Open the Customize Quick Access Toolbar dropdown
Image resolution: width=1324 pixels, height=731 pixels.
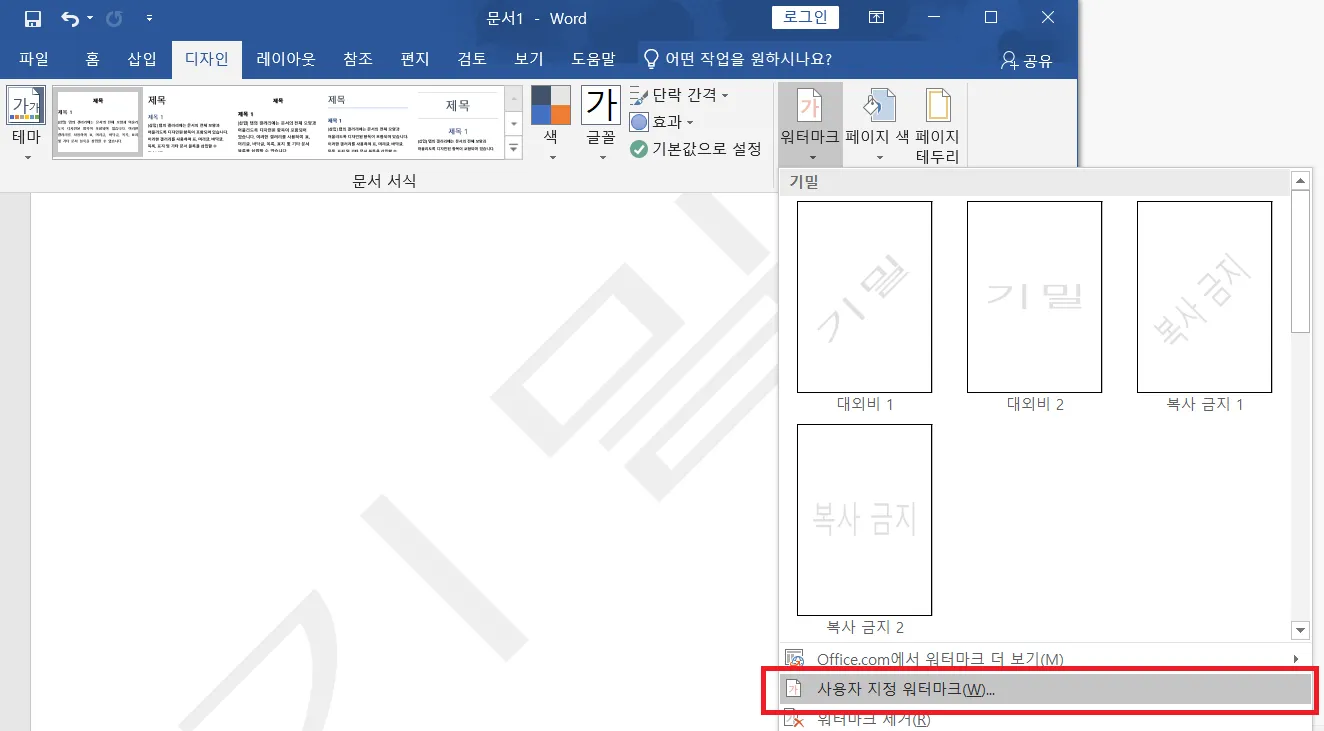(x=150, y=19)
